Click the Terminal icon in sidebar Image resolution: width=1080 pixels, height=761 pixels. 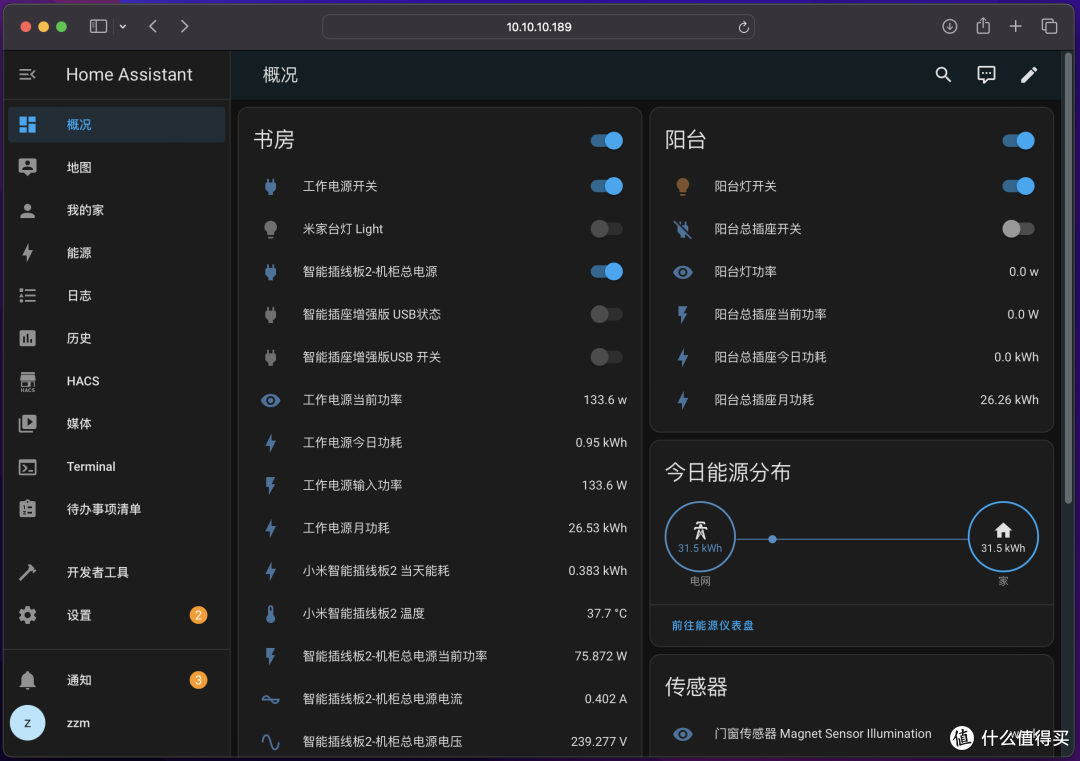[28, 467]
